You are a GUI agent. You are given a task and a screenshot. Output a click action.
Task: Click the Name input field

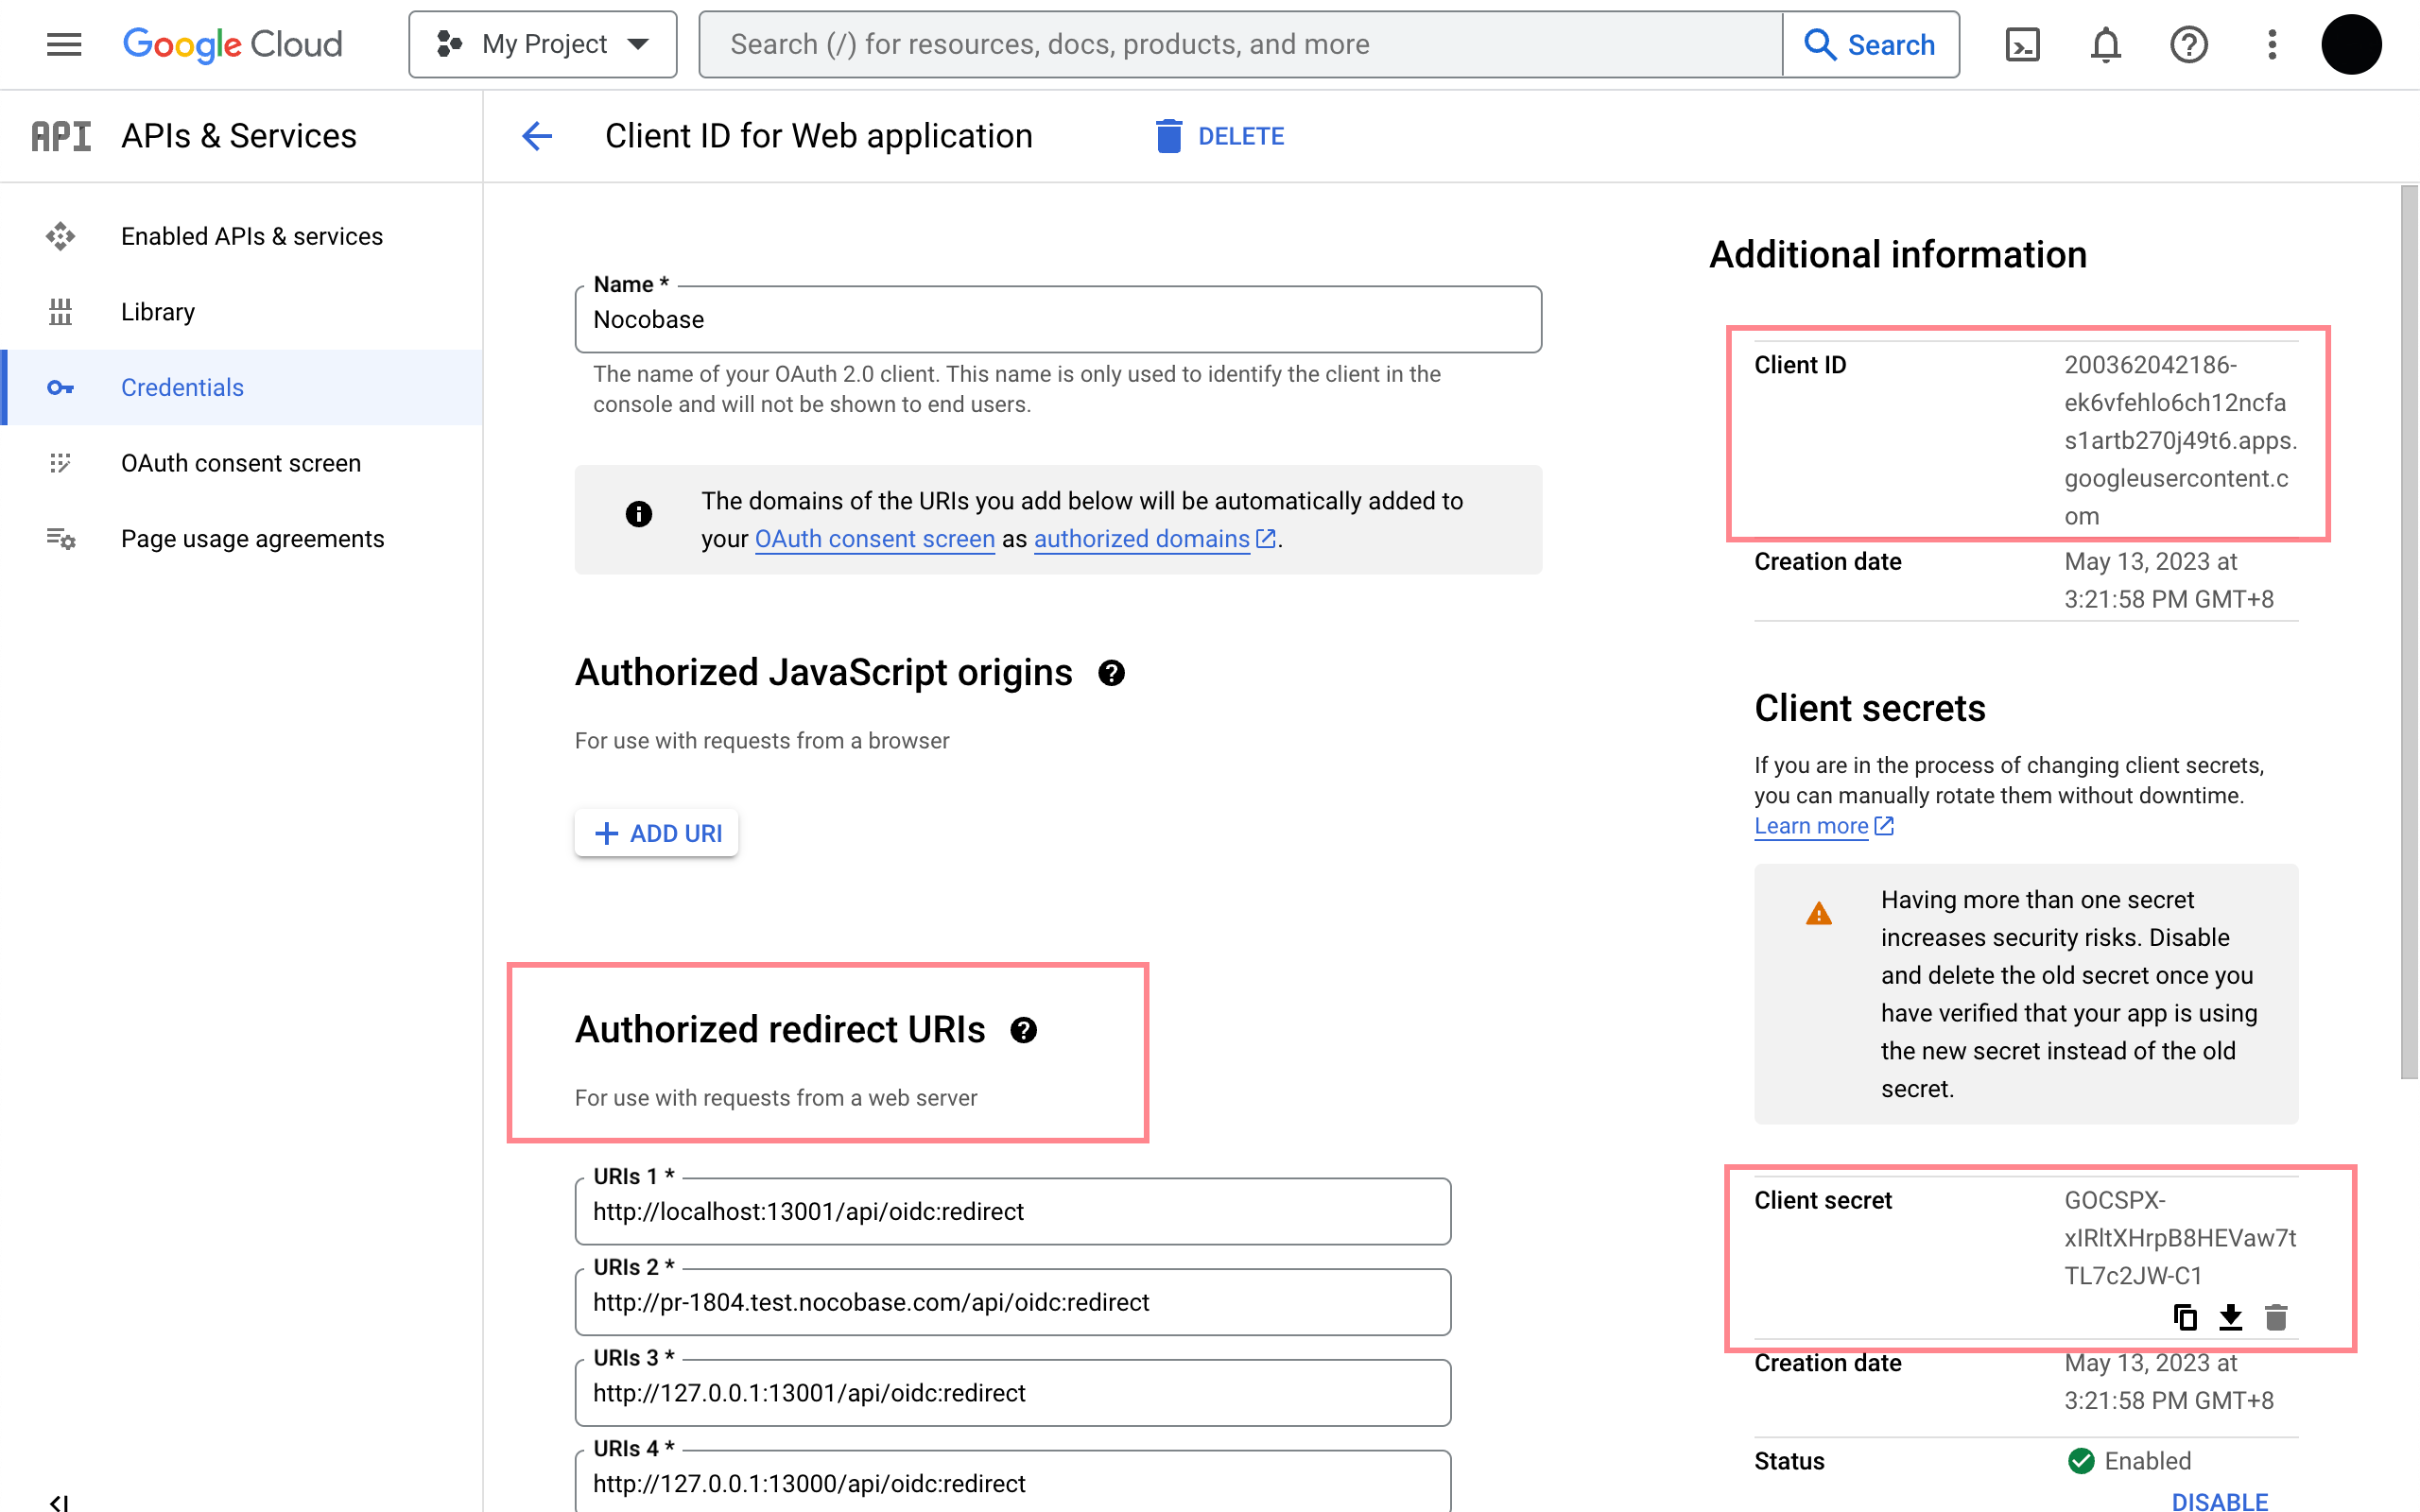point(1057,320)
